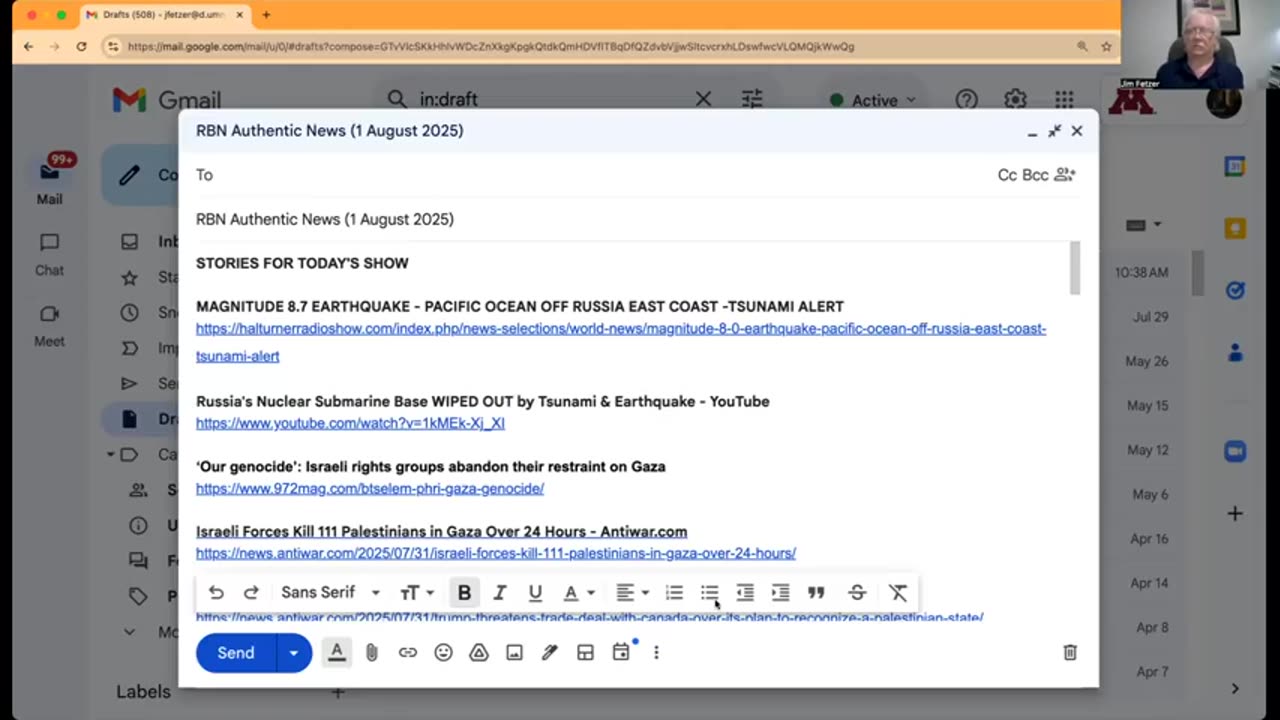Image resolution: width=1280 pixels, height=720 pixels.
Task: Open YouTube link about submarine base
Action: [350, 423]
